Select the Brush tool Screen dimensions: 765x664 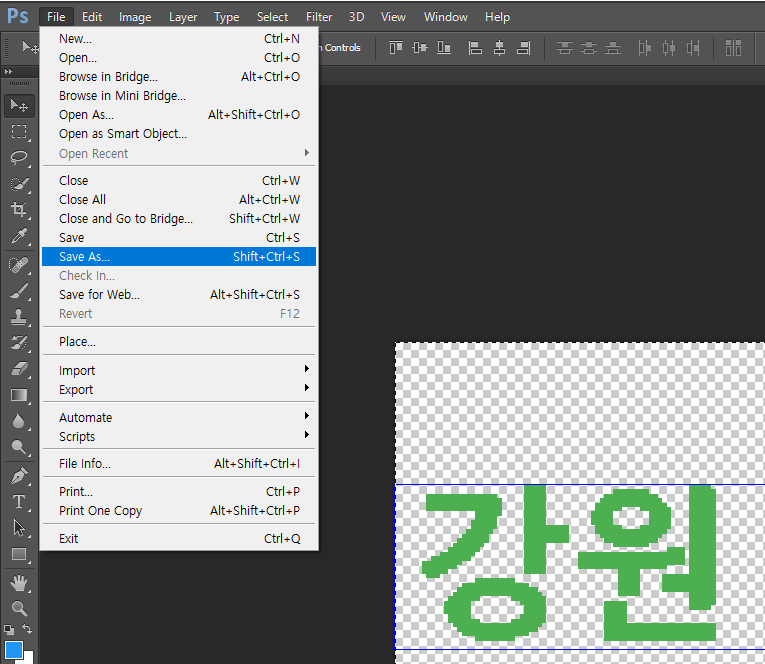click(x=19, y=291)
